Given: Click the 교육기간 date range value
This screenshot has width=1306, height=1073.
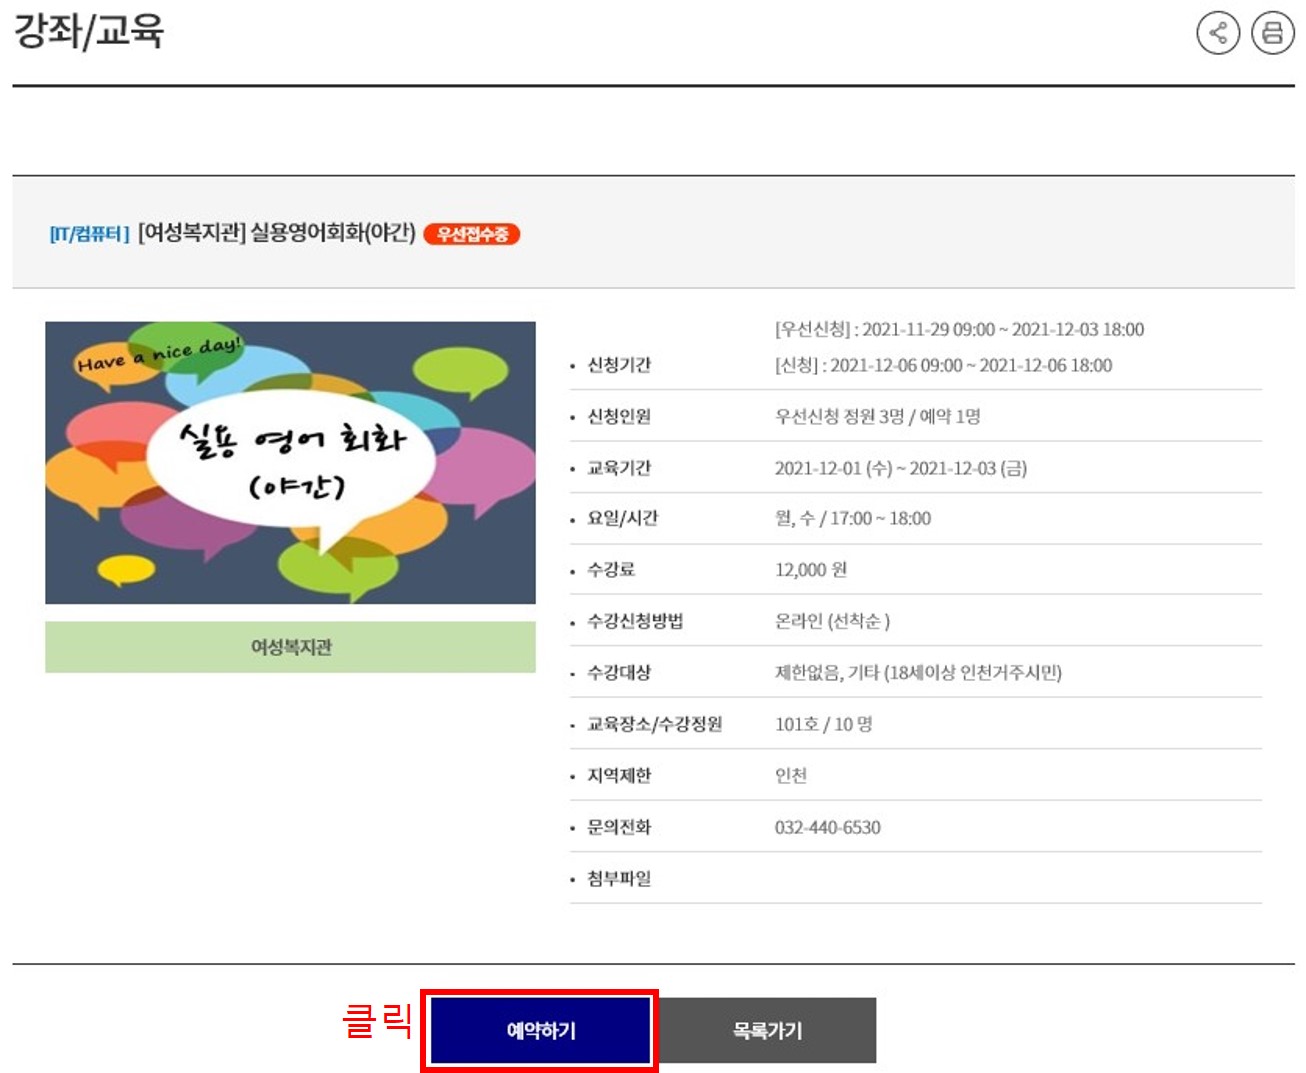Looking at the screenshot, I should [x=900, y=468].
